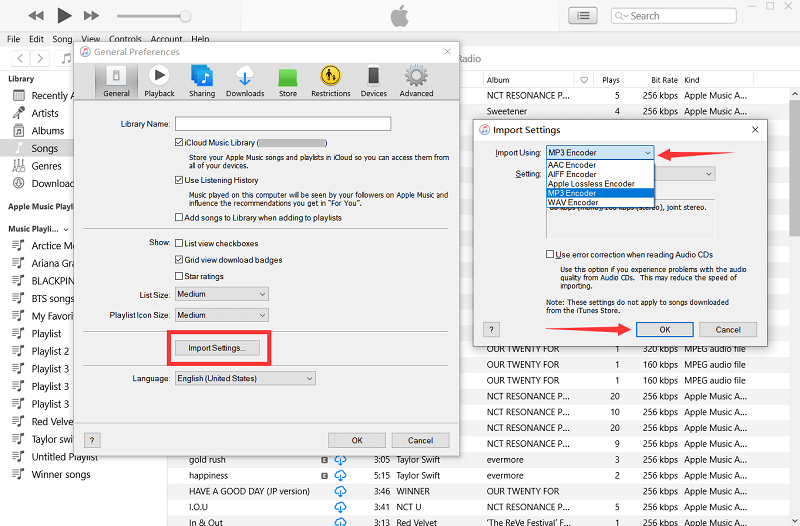
Task: Close the General Preferences dialog
Action: point(447,52)
